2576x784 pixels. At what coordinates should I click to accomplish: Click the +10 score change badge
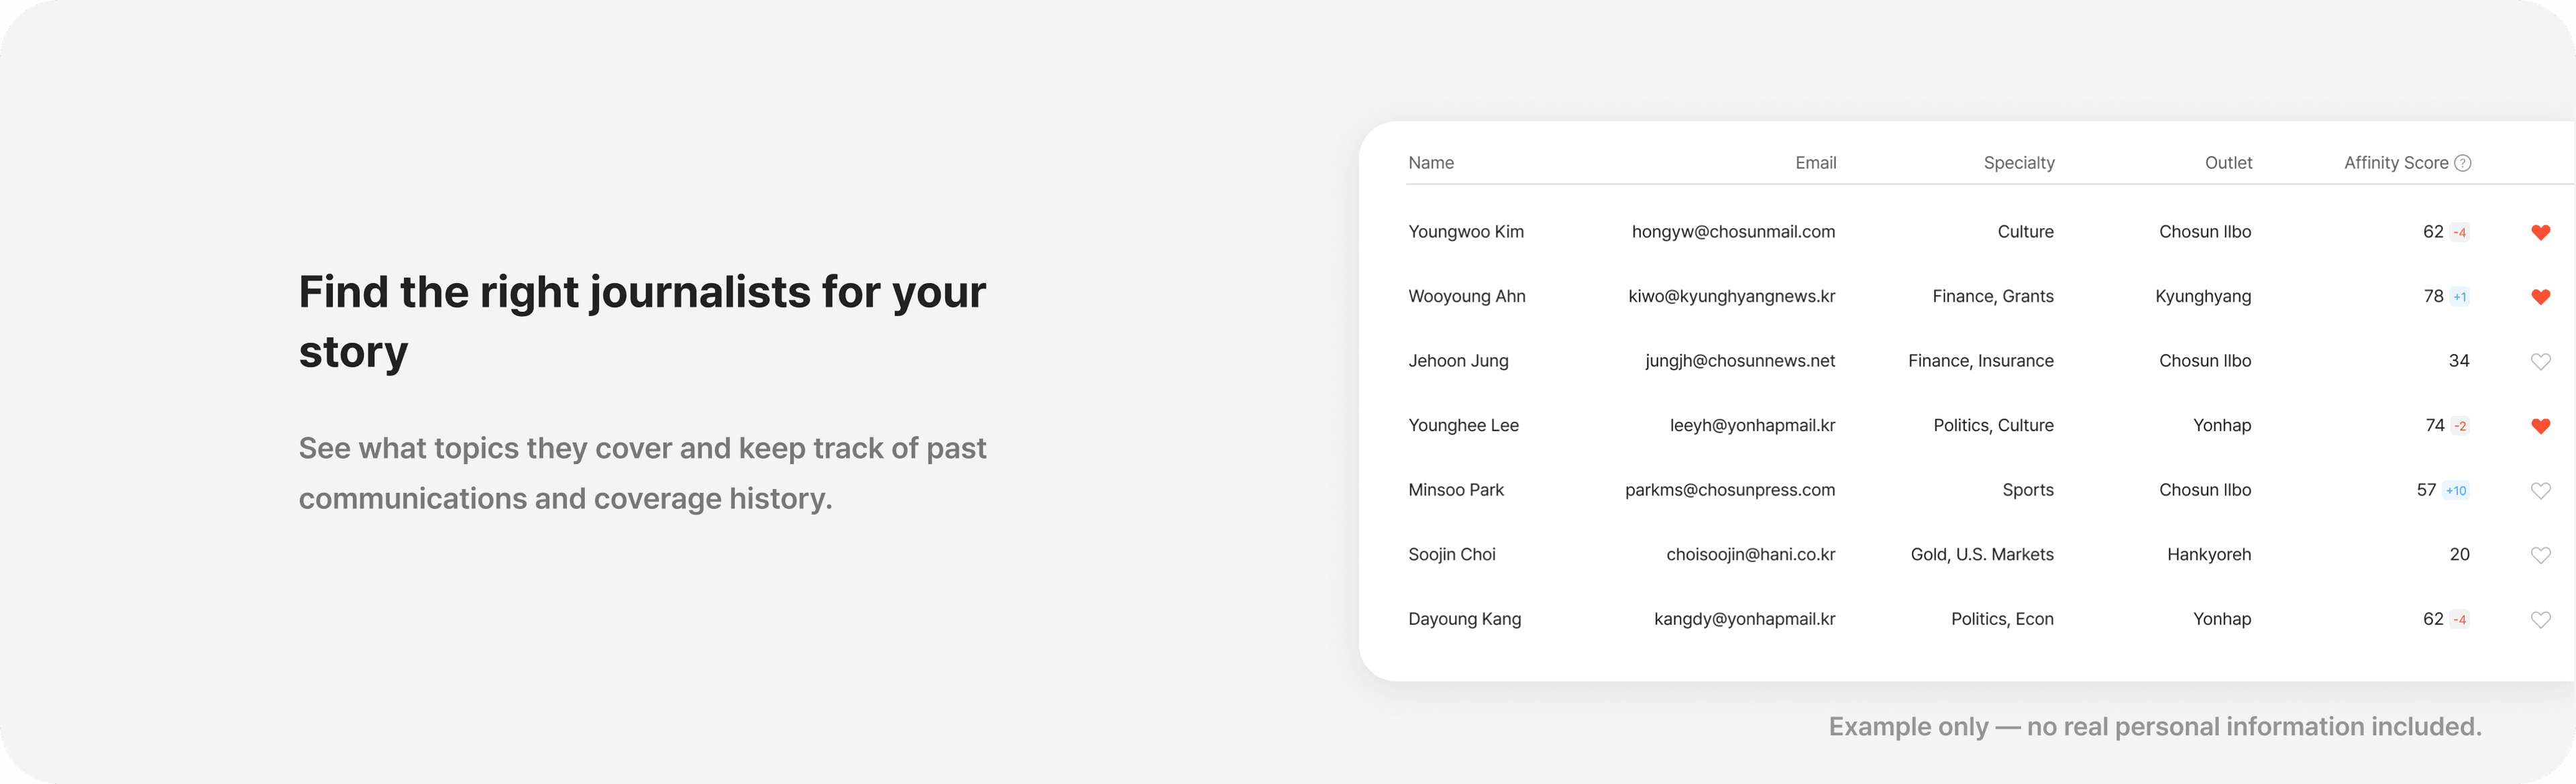point(2456,491)
